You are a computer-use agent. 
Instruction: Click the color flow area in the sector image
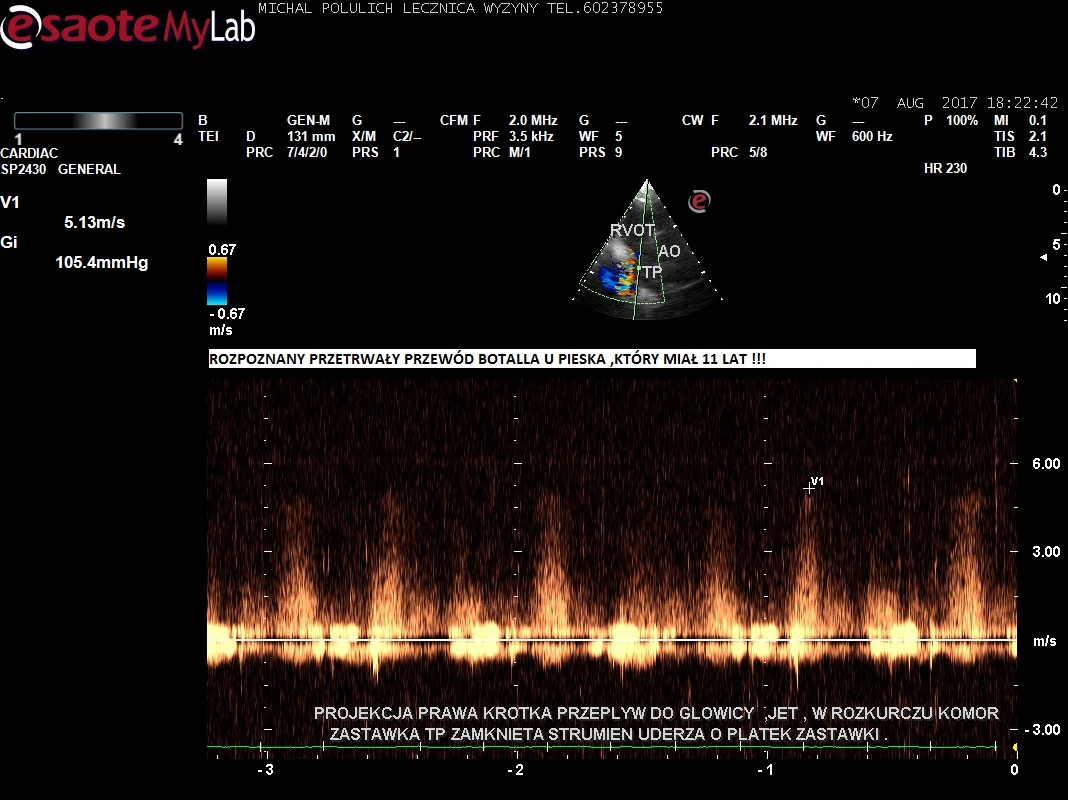tap(618, 278)
